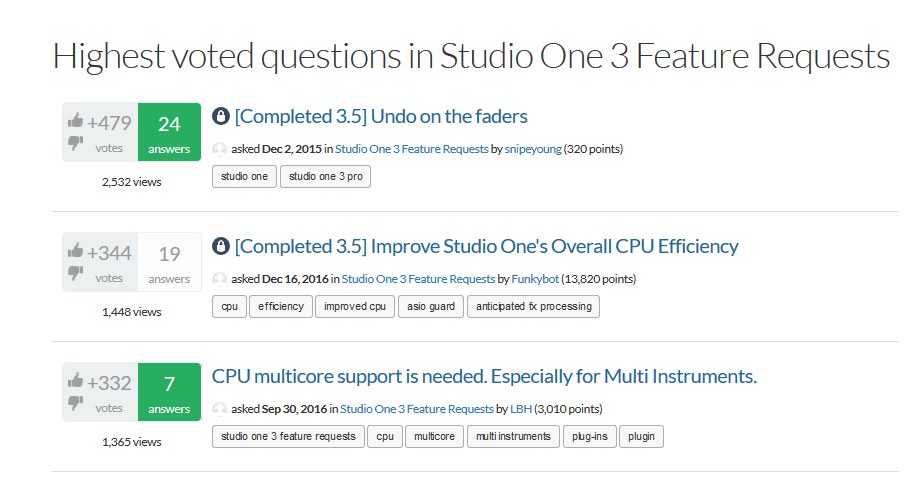
Task: Downvote the Undo on the faders question
Action: (x=75, y=142)
